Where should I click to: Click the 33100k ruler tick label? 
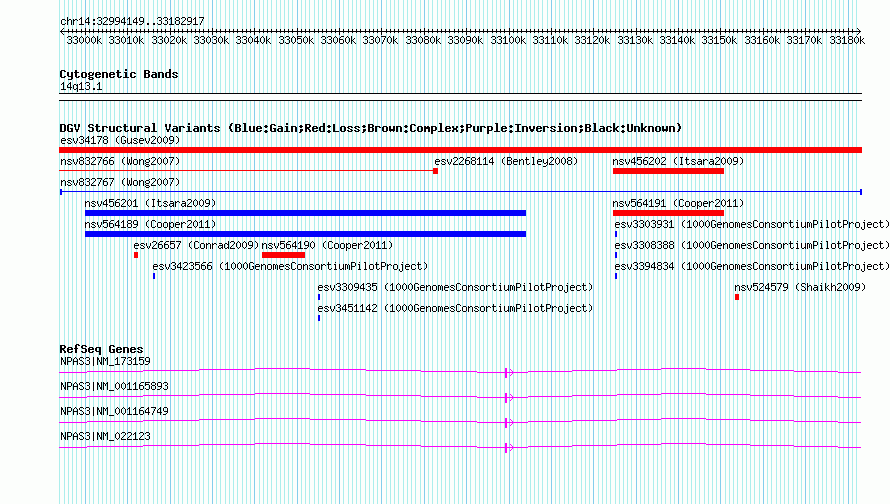(508, 40)
